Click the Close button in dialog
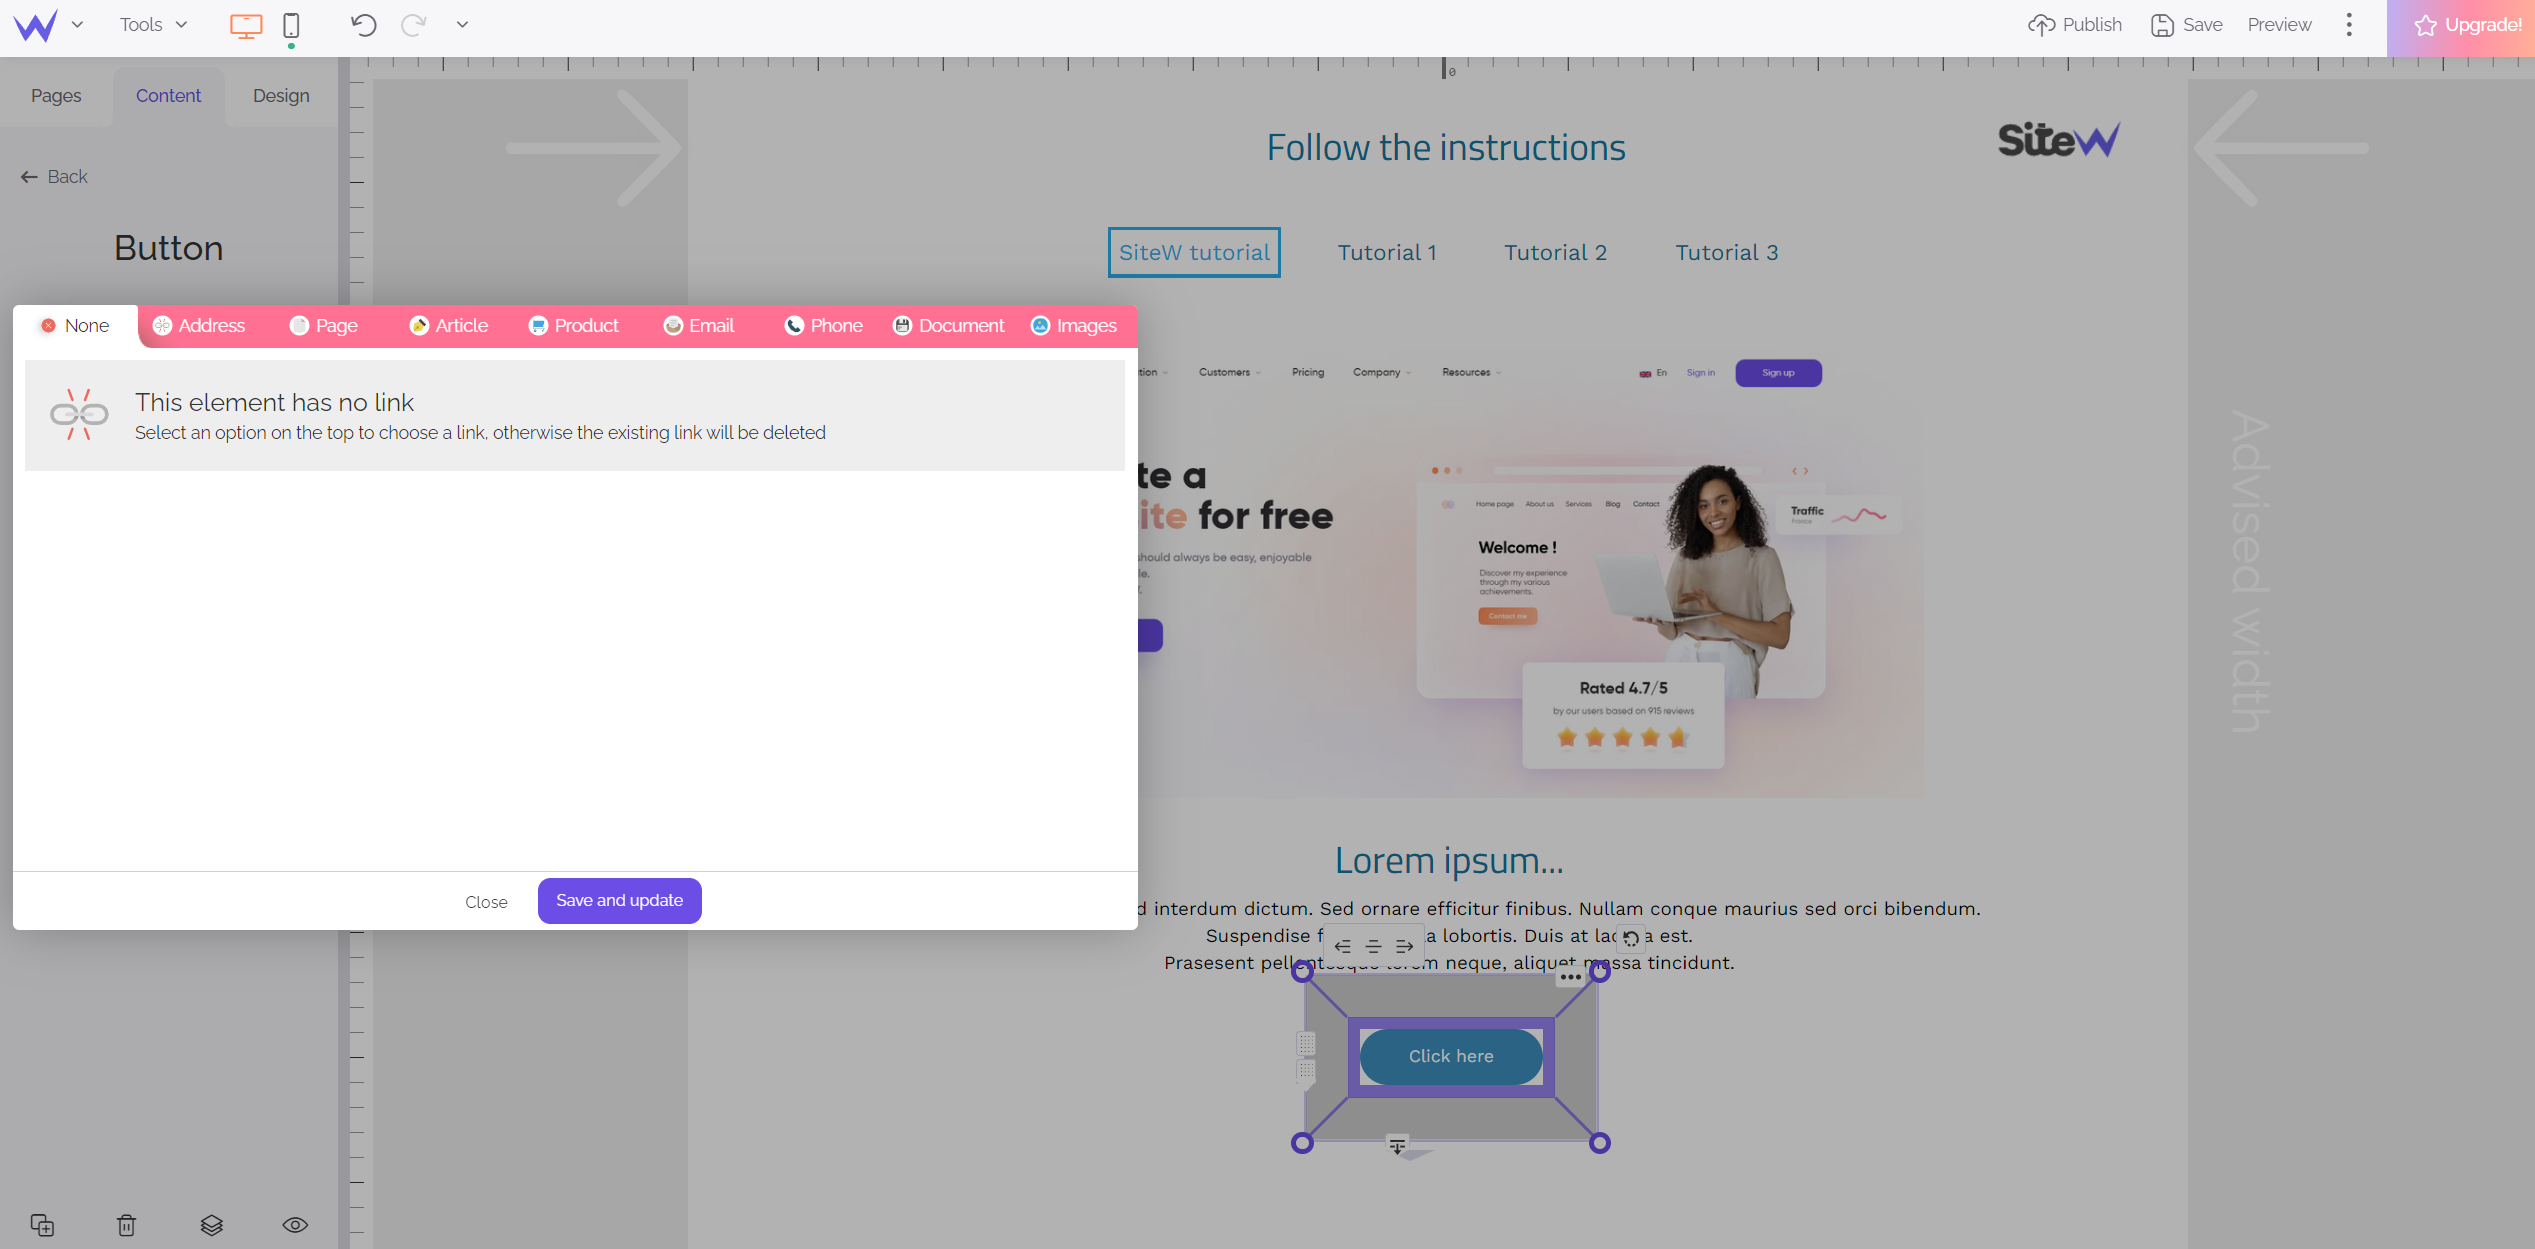Image resolution: width=2535 pixels, height=1249 pixels. [485, 900]
